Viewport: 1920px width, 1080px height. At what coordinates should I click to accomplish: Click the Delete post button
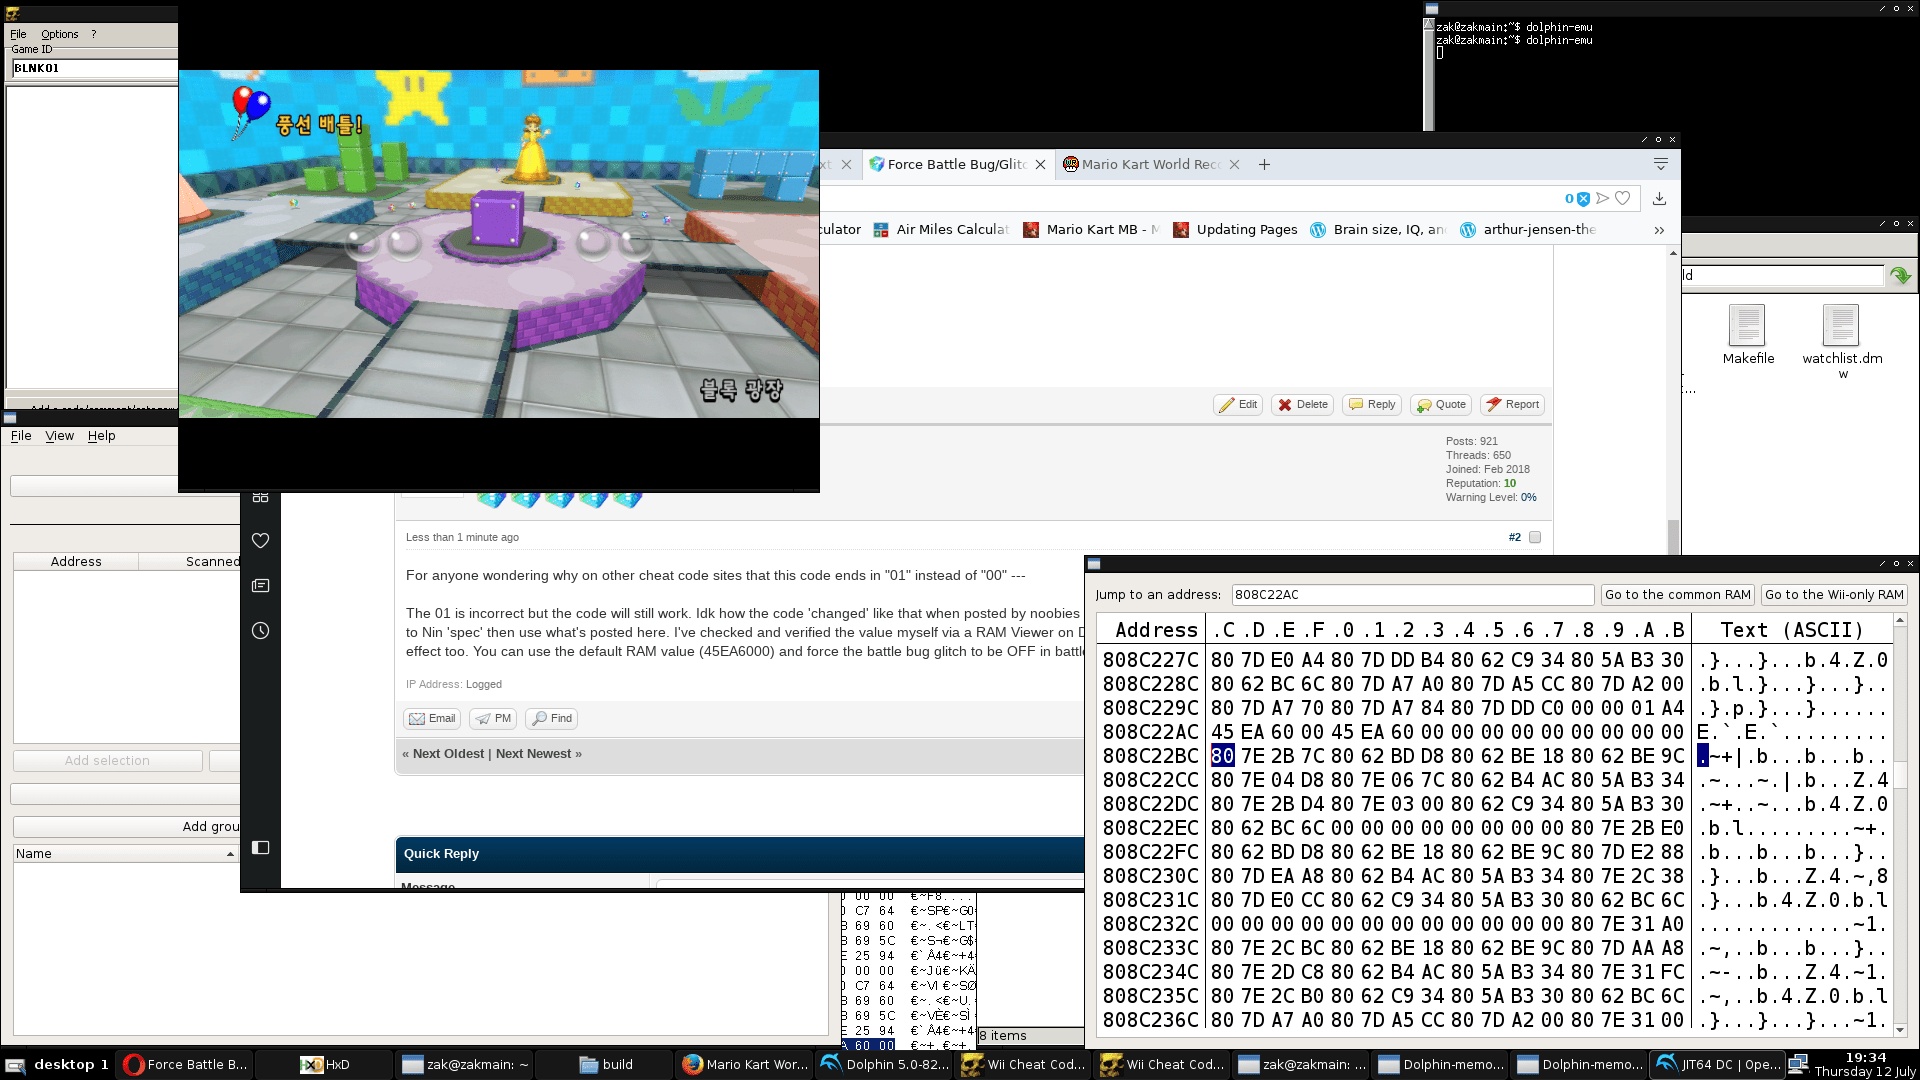1302,405
